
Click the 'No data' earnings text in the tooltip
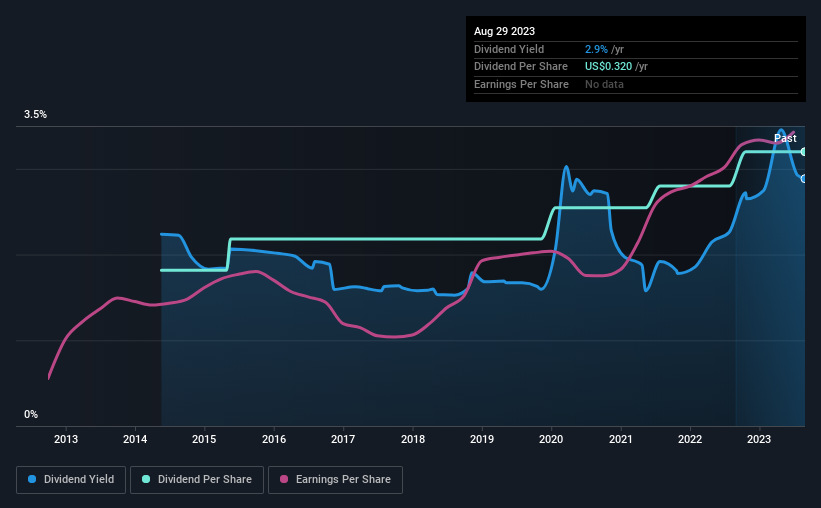(605, 85)
